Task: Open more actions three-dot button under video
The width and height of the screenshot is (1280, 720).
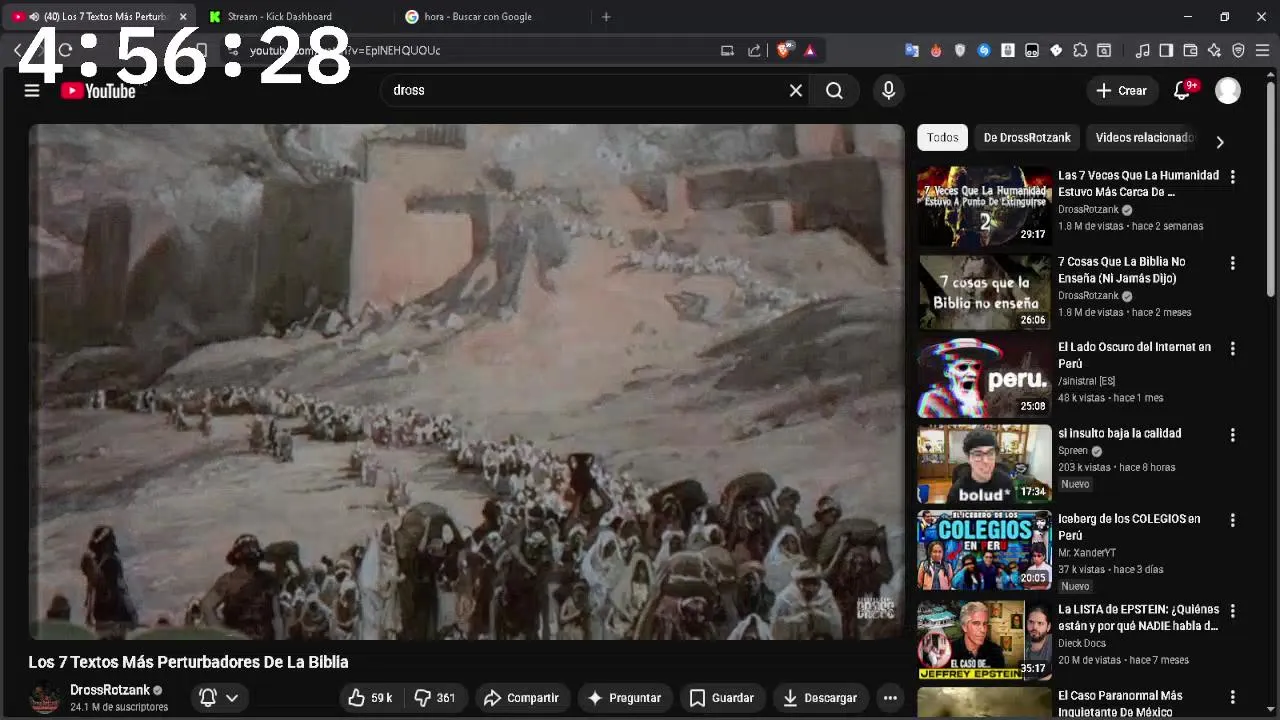Action: pyautogui.click(x=890, y=698)
